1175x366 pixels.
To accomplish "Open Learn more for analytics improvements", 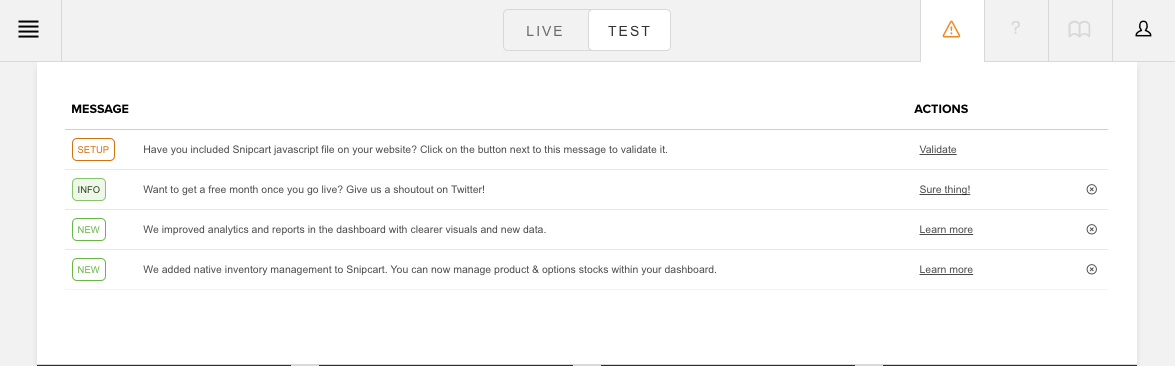I will (946, 229).
